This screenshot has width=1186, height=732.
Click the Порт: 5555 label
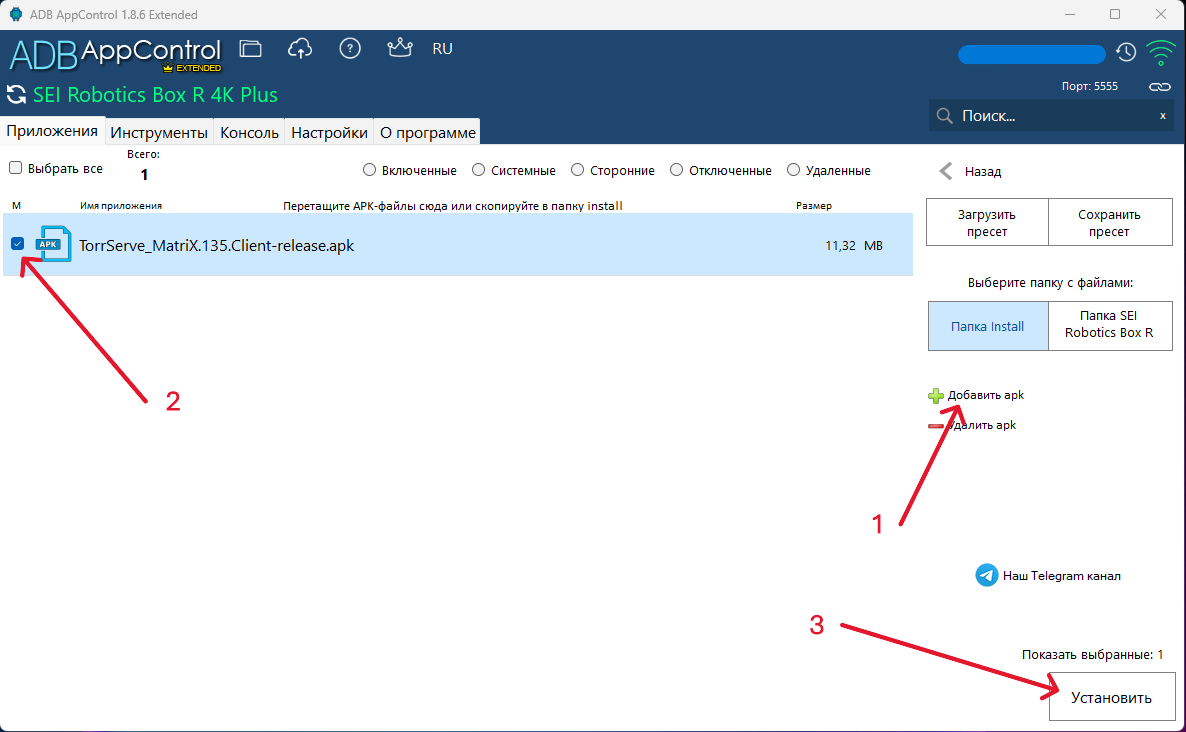[1089, 86]
